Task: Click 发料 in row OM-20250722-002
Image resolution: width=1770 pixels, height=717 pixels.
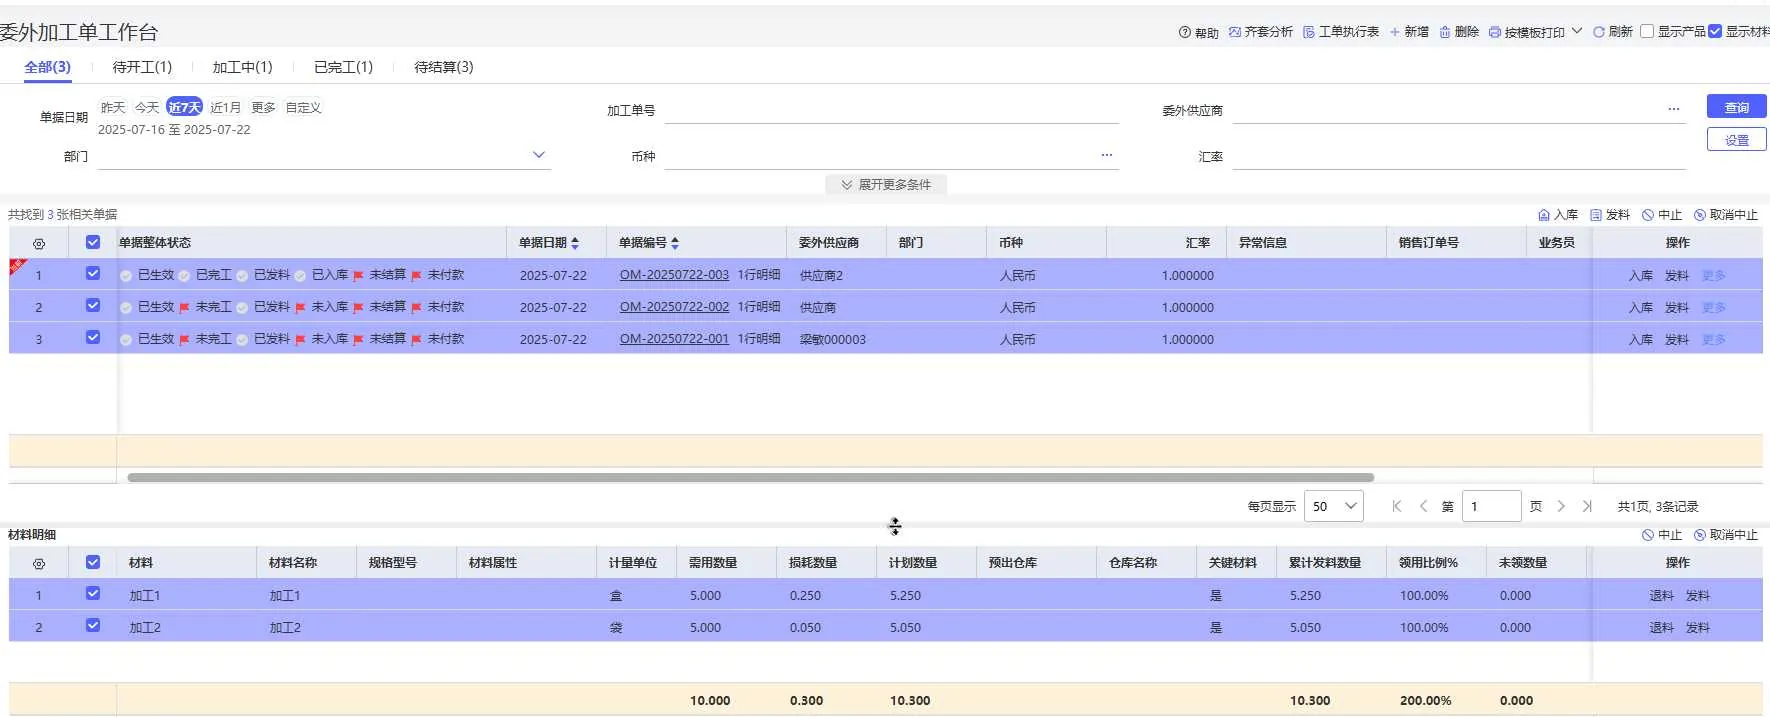Action: 1677,308
